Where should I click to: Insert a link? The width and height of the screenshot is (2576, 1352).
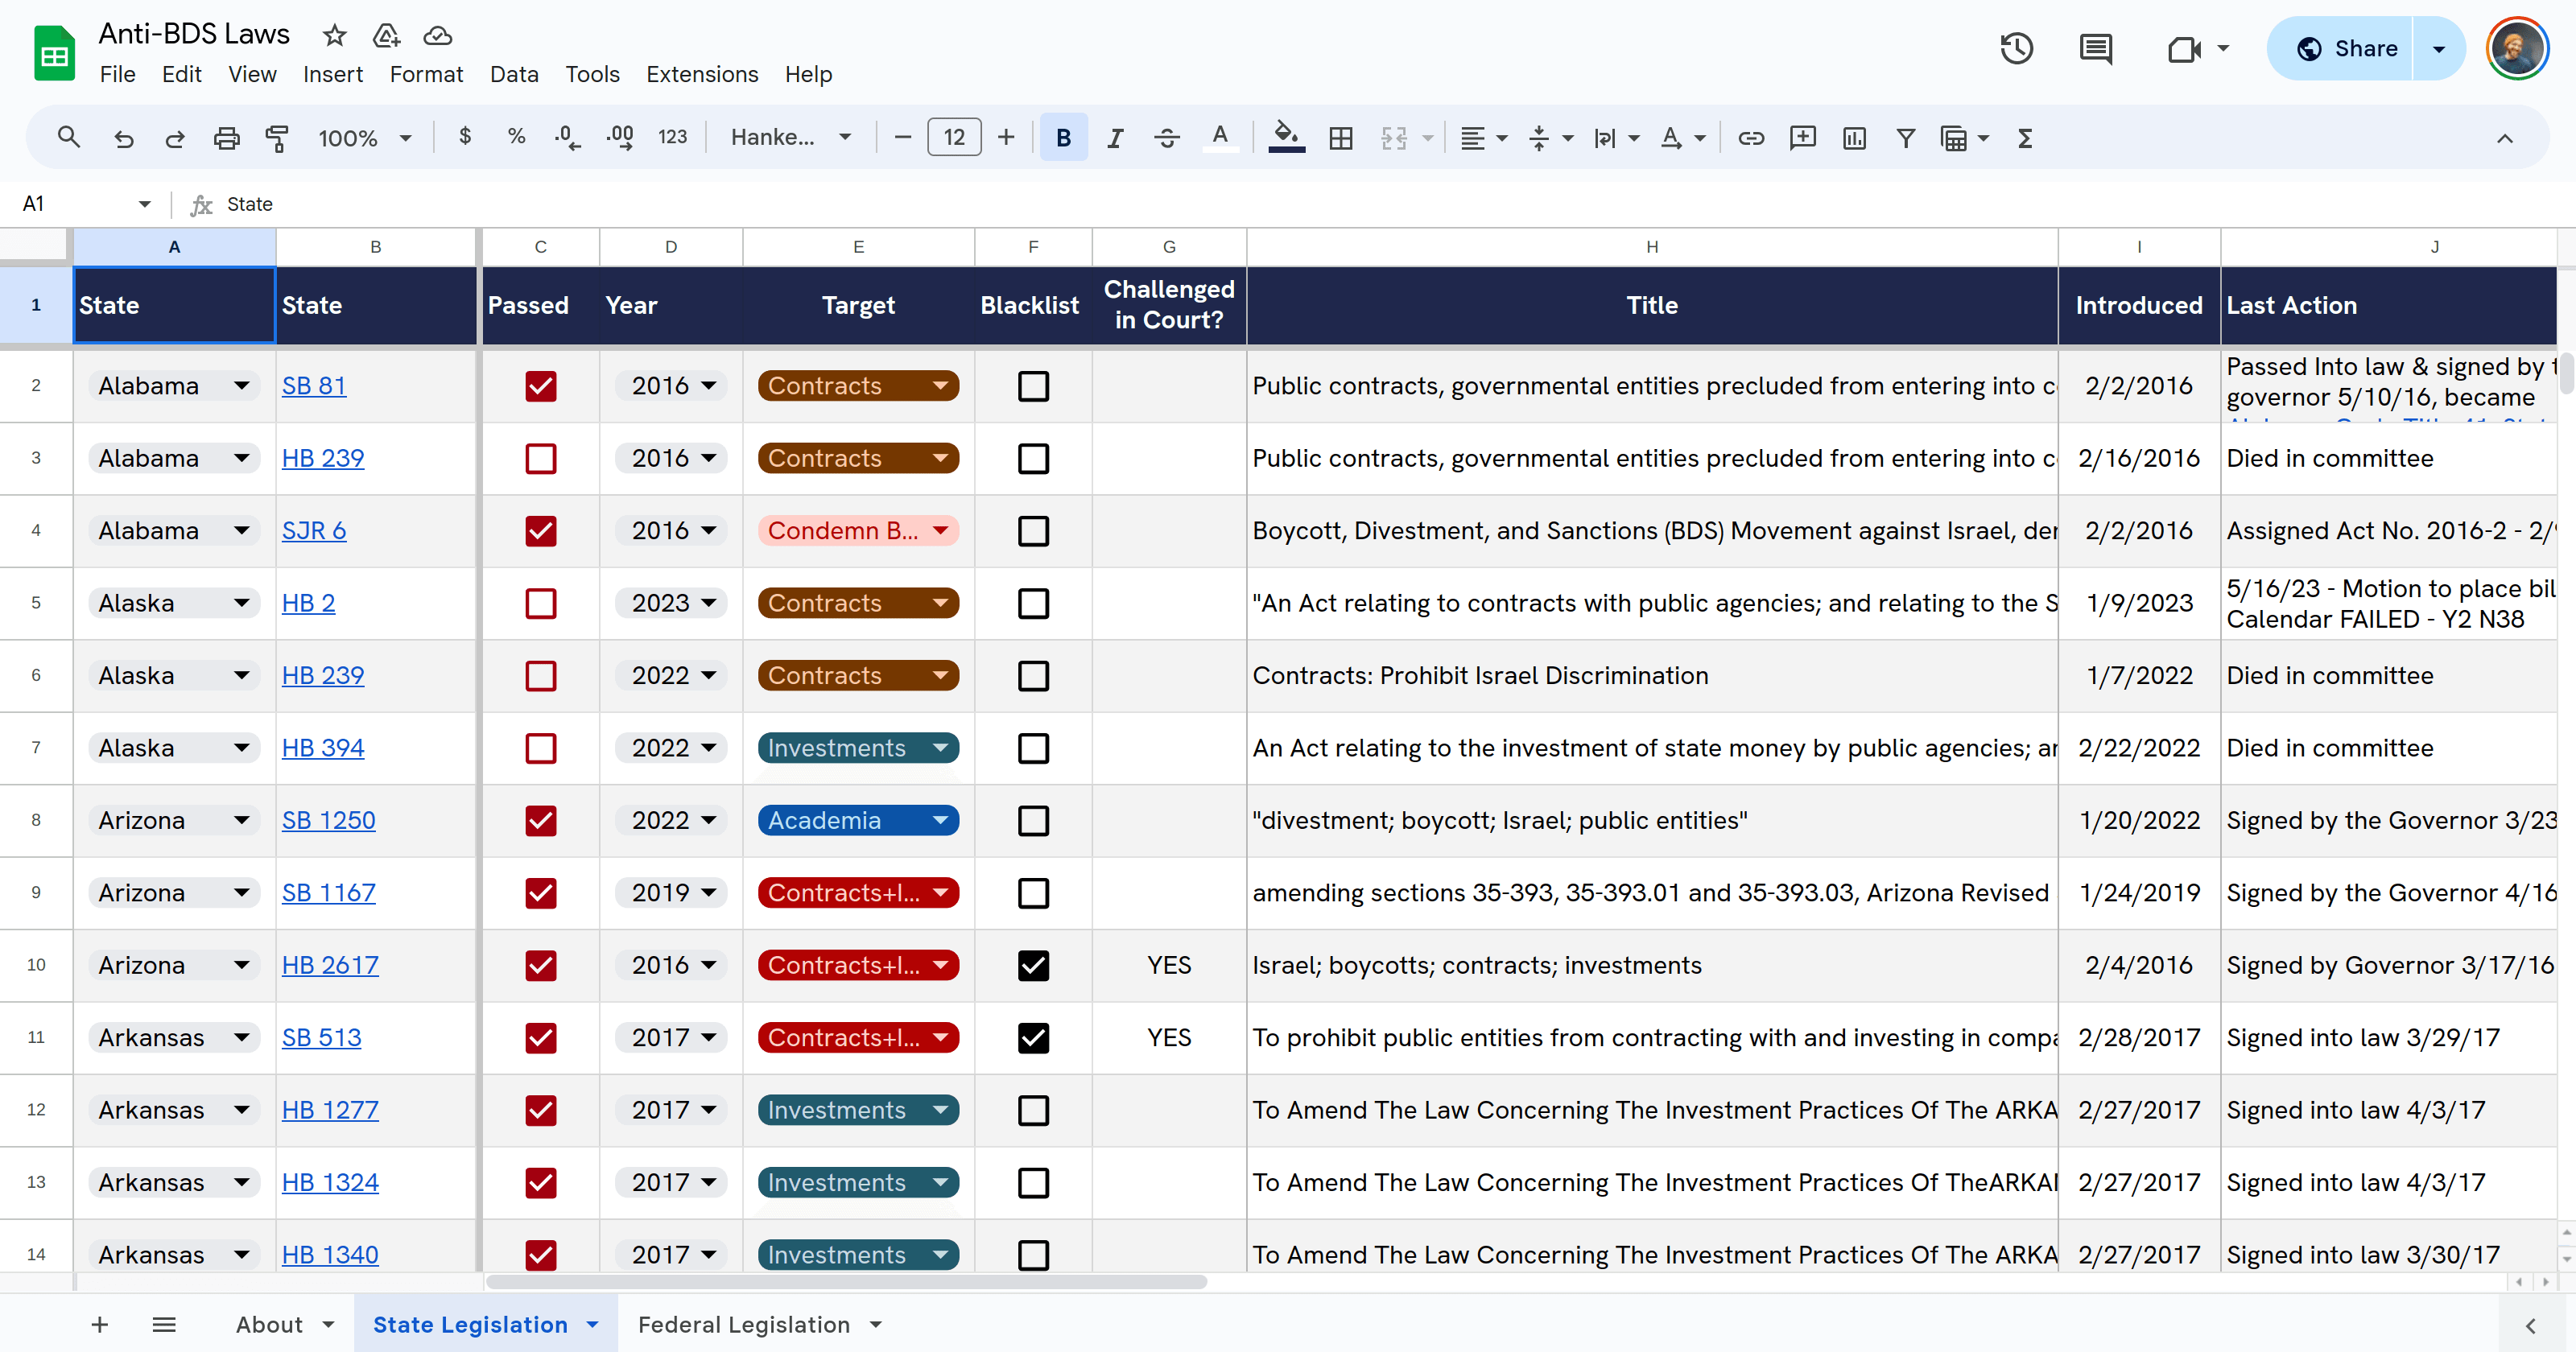pos(1751,138)
